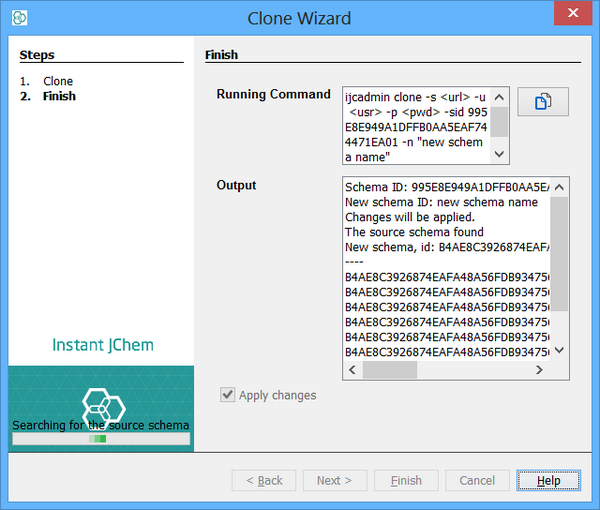Image resolution: width=600 pixels, height=510 pixels.
Task: Click the Output horizontal scrollbar thumb
Action: (389, 370)
